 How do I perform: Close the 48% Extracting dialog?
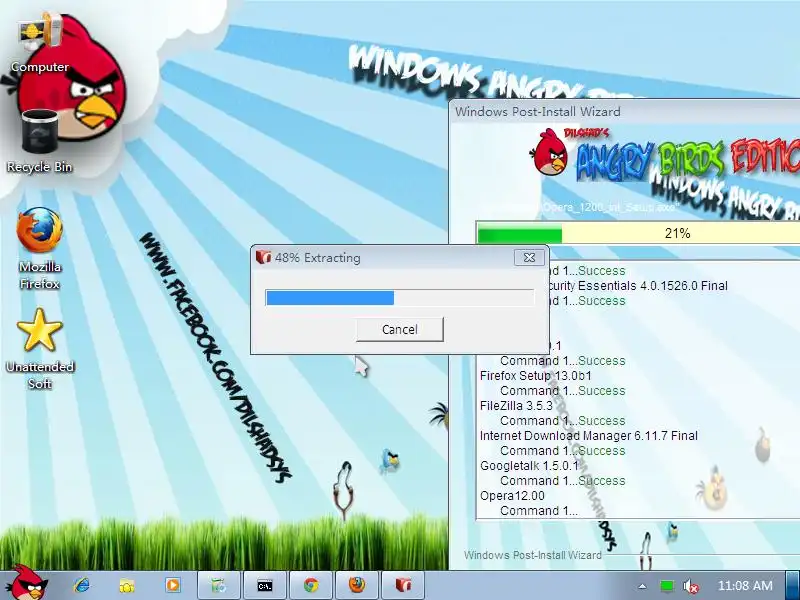tap(529, 258)
